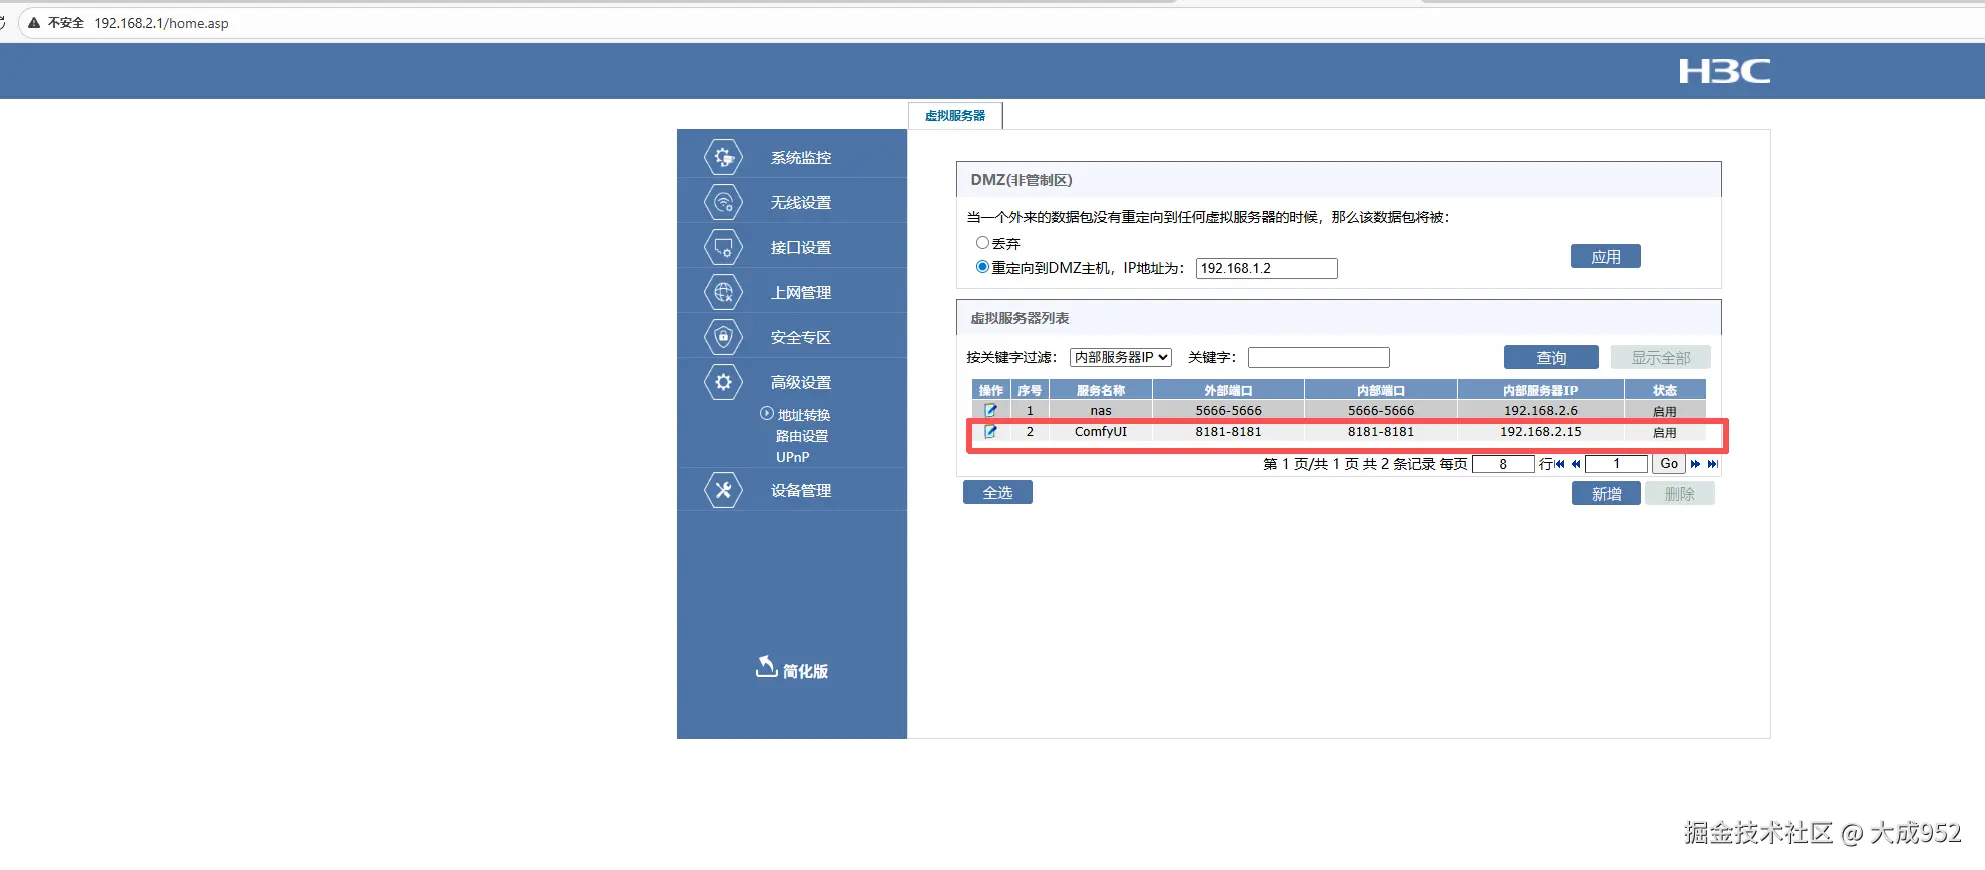
Task: Go to next page arrow icon
Action: 1695,464
